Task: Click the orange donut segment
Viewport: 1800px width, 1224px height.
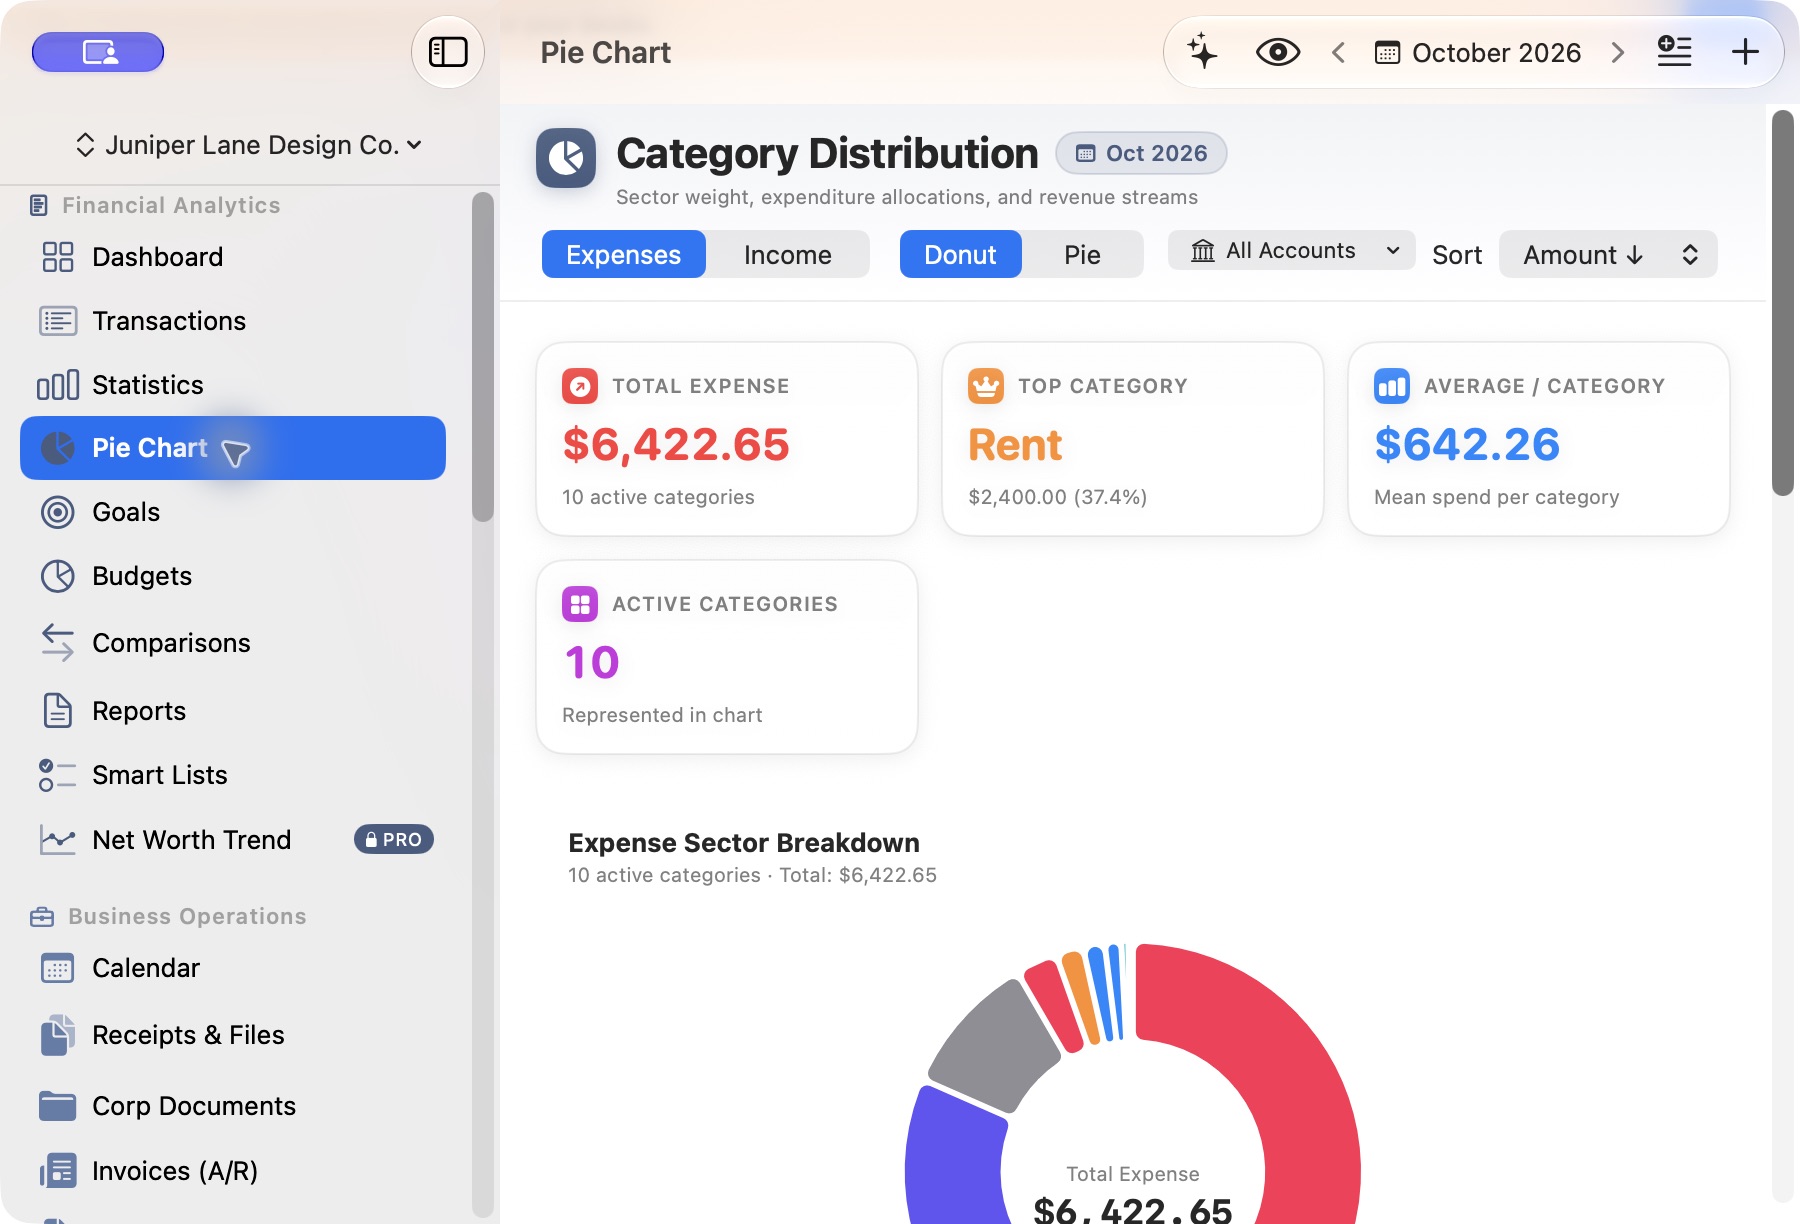Action: [x=1081, y=999]
